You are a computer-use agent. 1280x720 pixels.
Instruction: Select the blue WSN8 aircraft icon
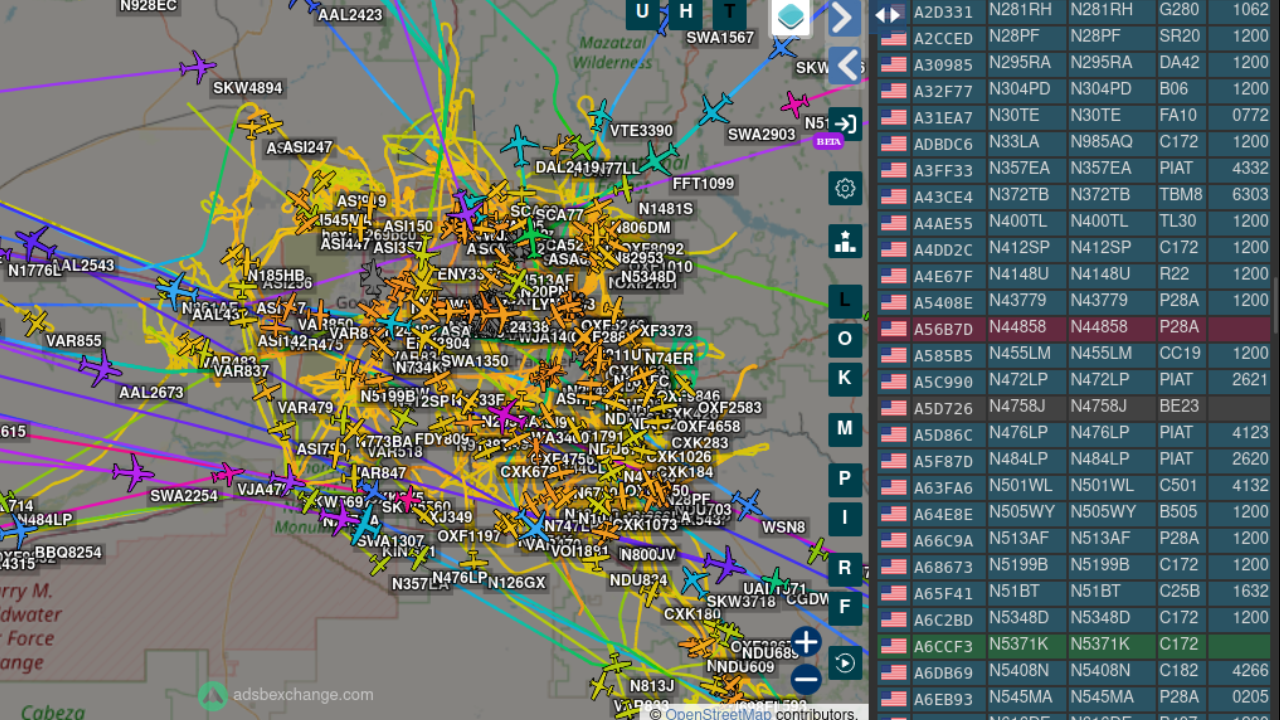(x=746, y=504)
